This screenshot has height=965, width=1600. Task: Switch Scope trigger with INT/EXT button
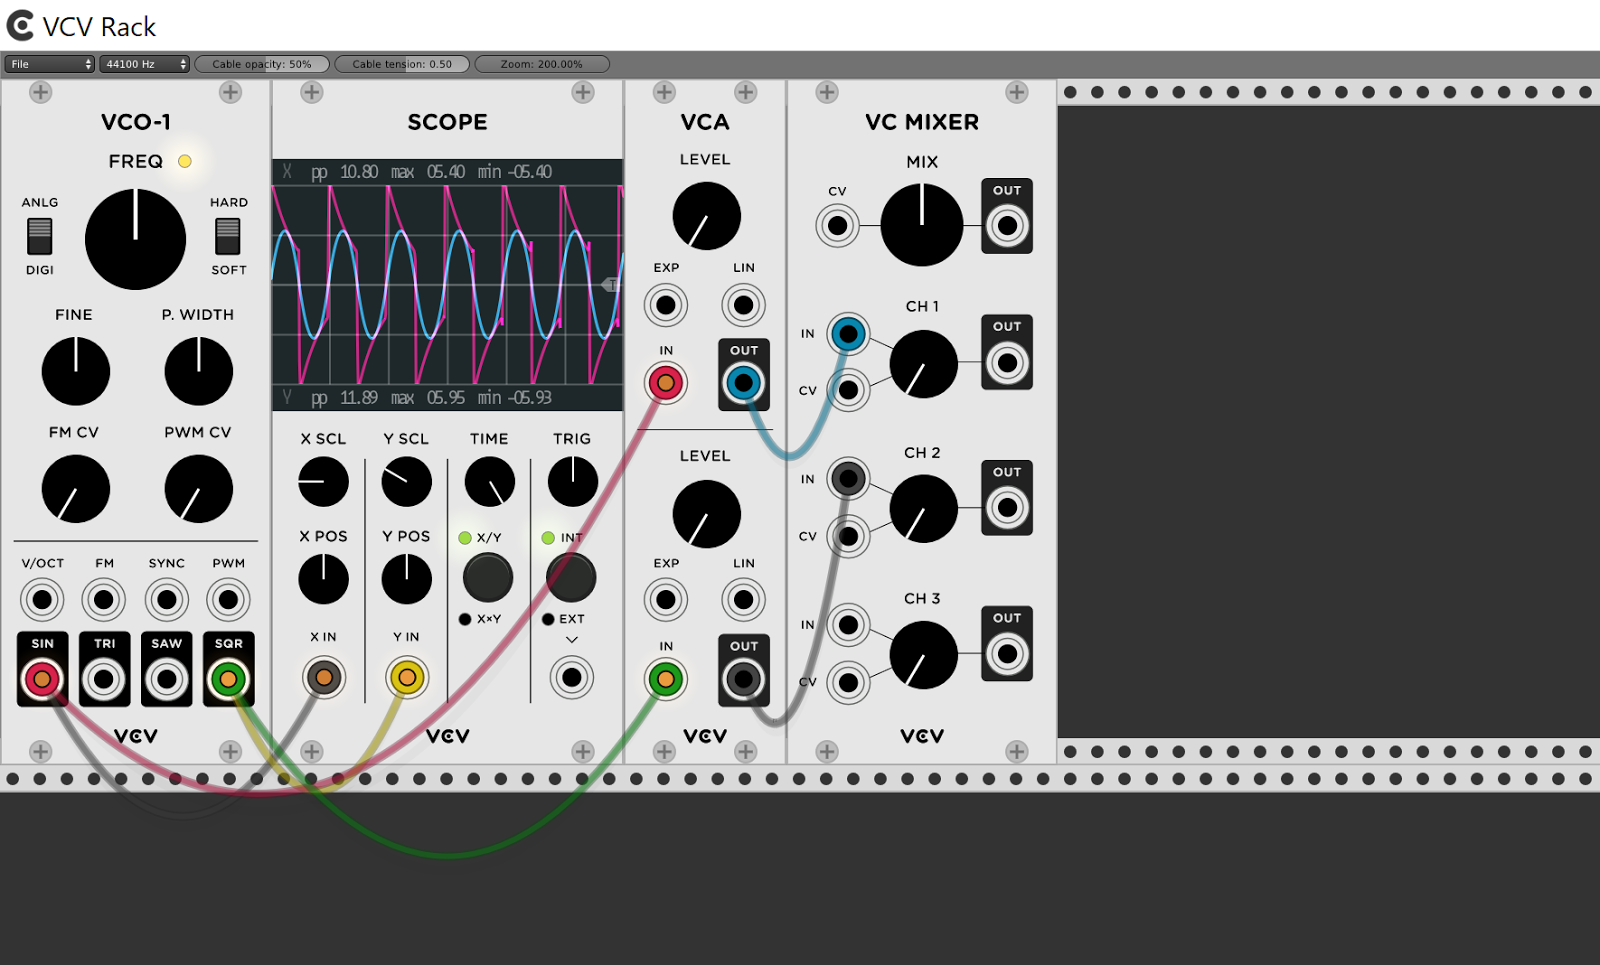pyautogui.click(x=571, y=577)
